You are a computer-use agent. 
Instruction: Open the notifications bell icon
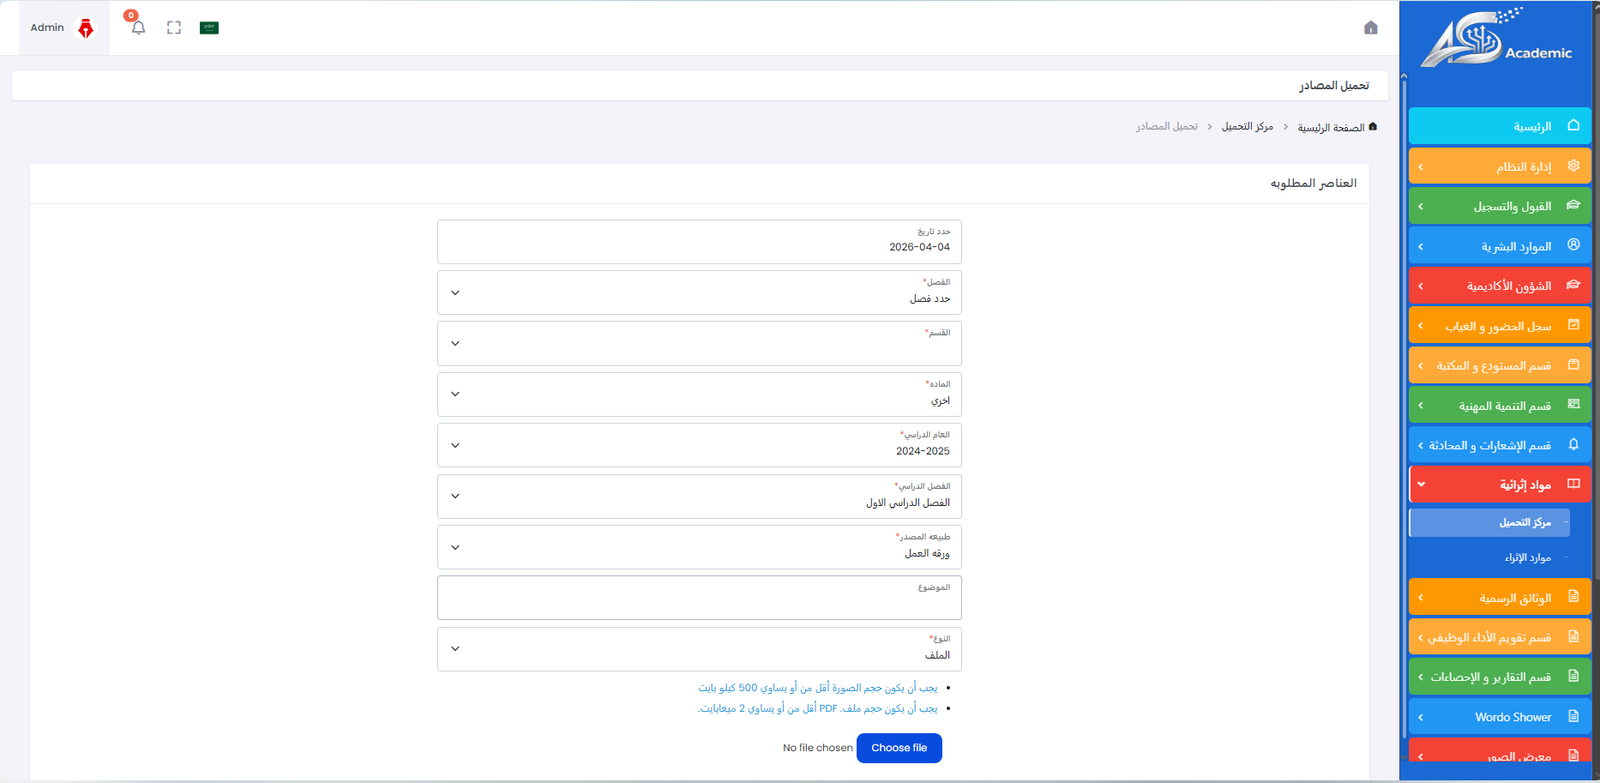(138, 28)
